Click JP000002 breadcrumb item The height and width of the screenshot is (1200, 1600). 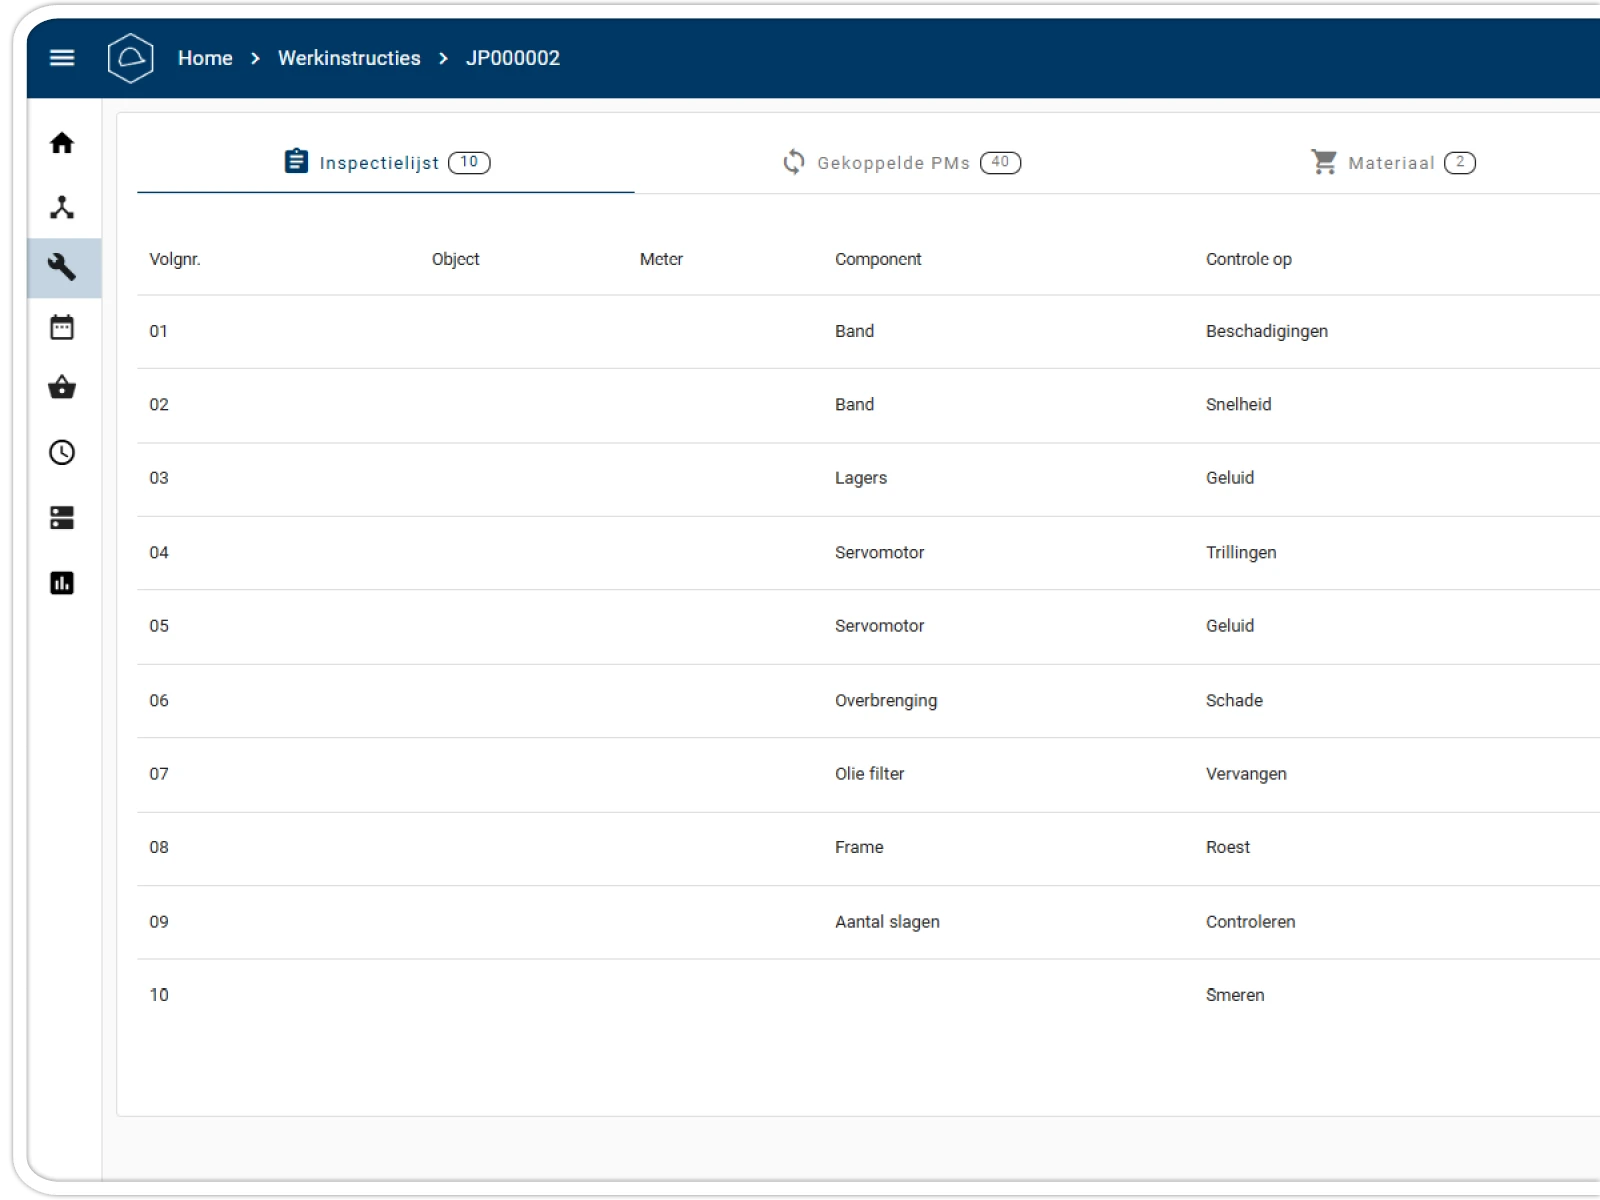(x=513, y=58)
